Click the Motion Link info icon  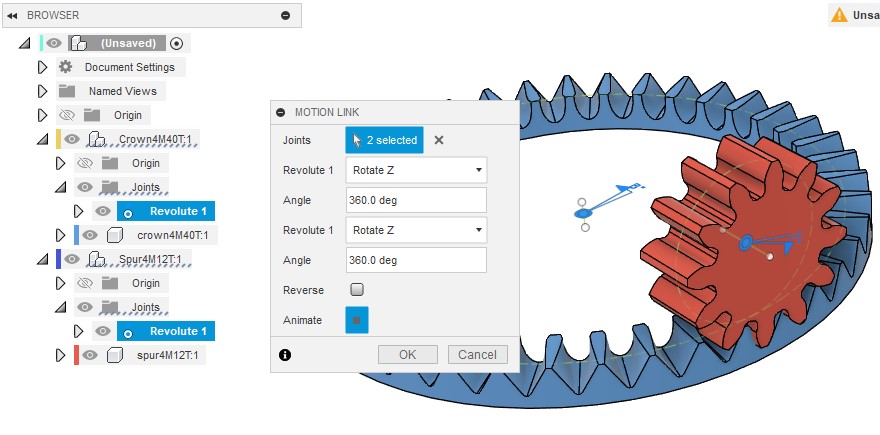pyautogui.click(x=285, y=354)
